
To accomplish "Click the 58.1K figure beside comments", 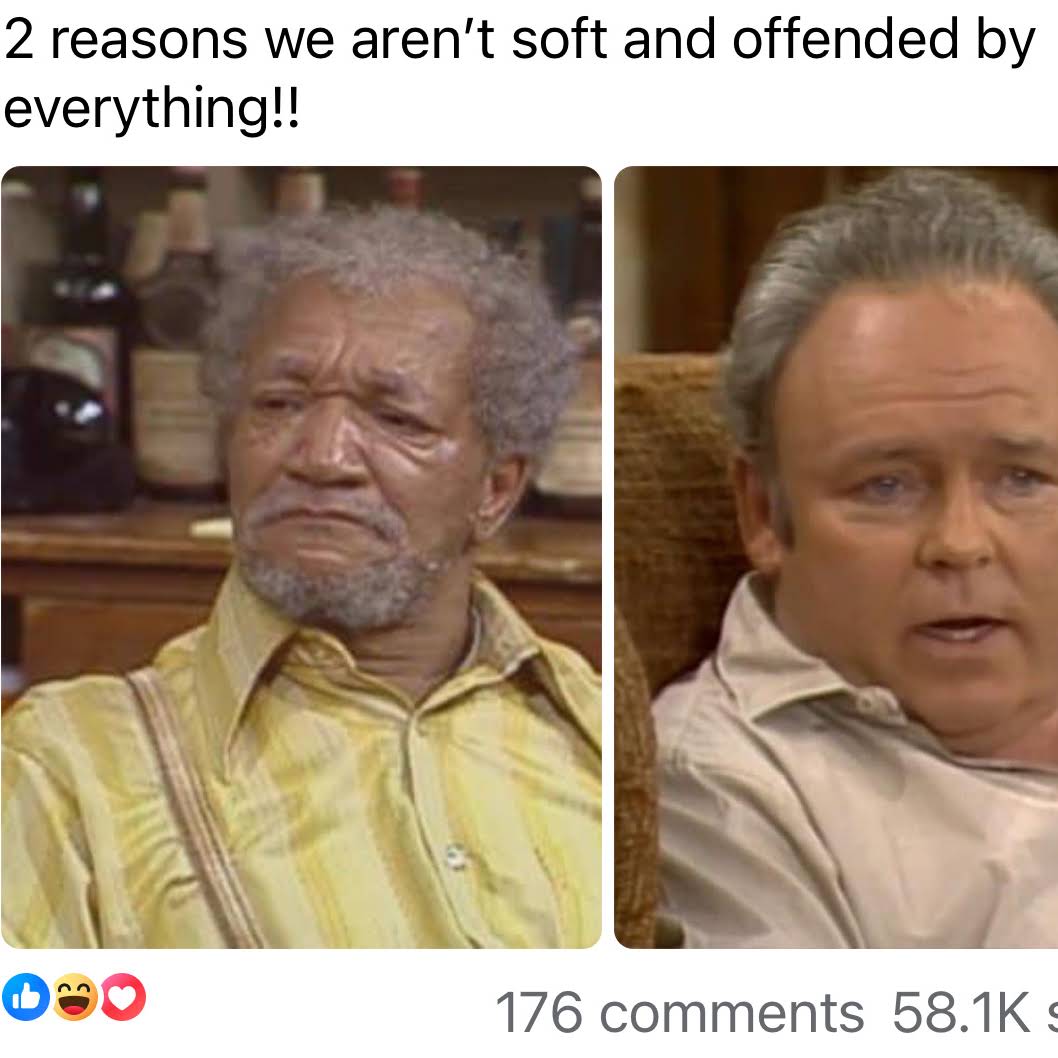I will [961, 1012].
